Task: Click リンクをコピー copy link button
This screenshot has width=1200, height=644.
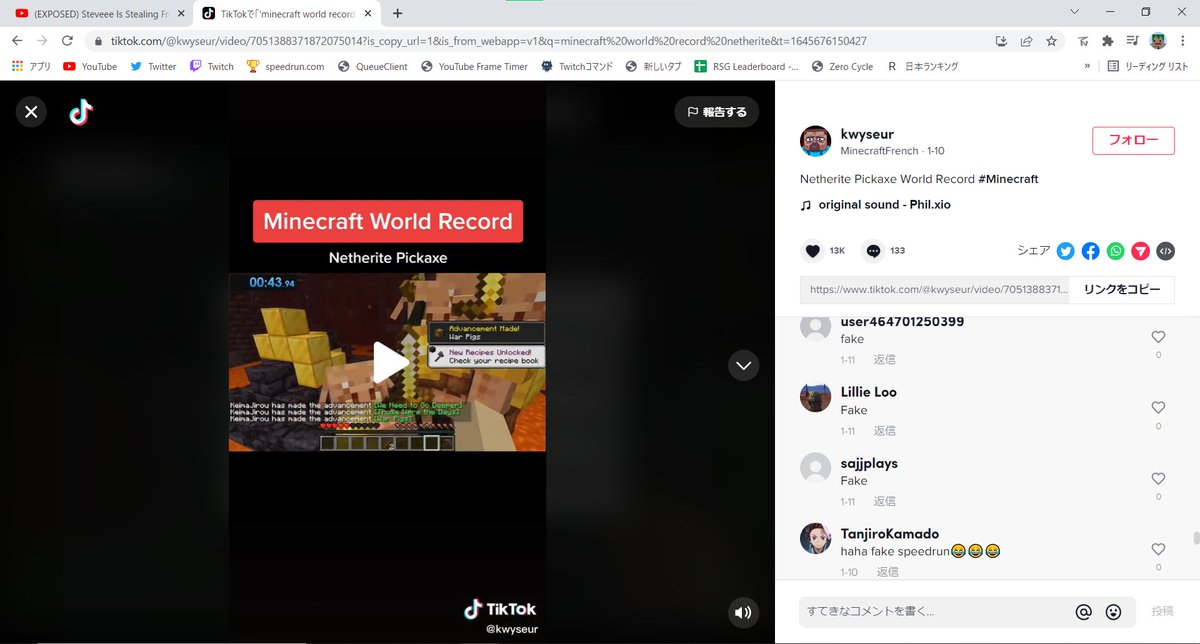Action: [1122, 290]
